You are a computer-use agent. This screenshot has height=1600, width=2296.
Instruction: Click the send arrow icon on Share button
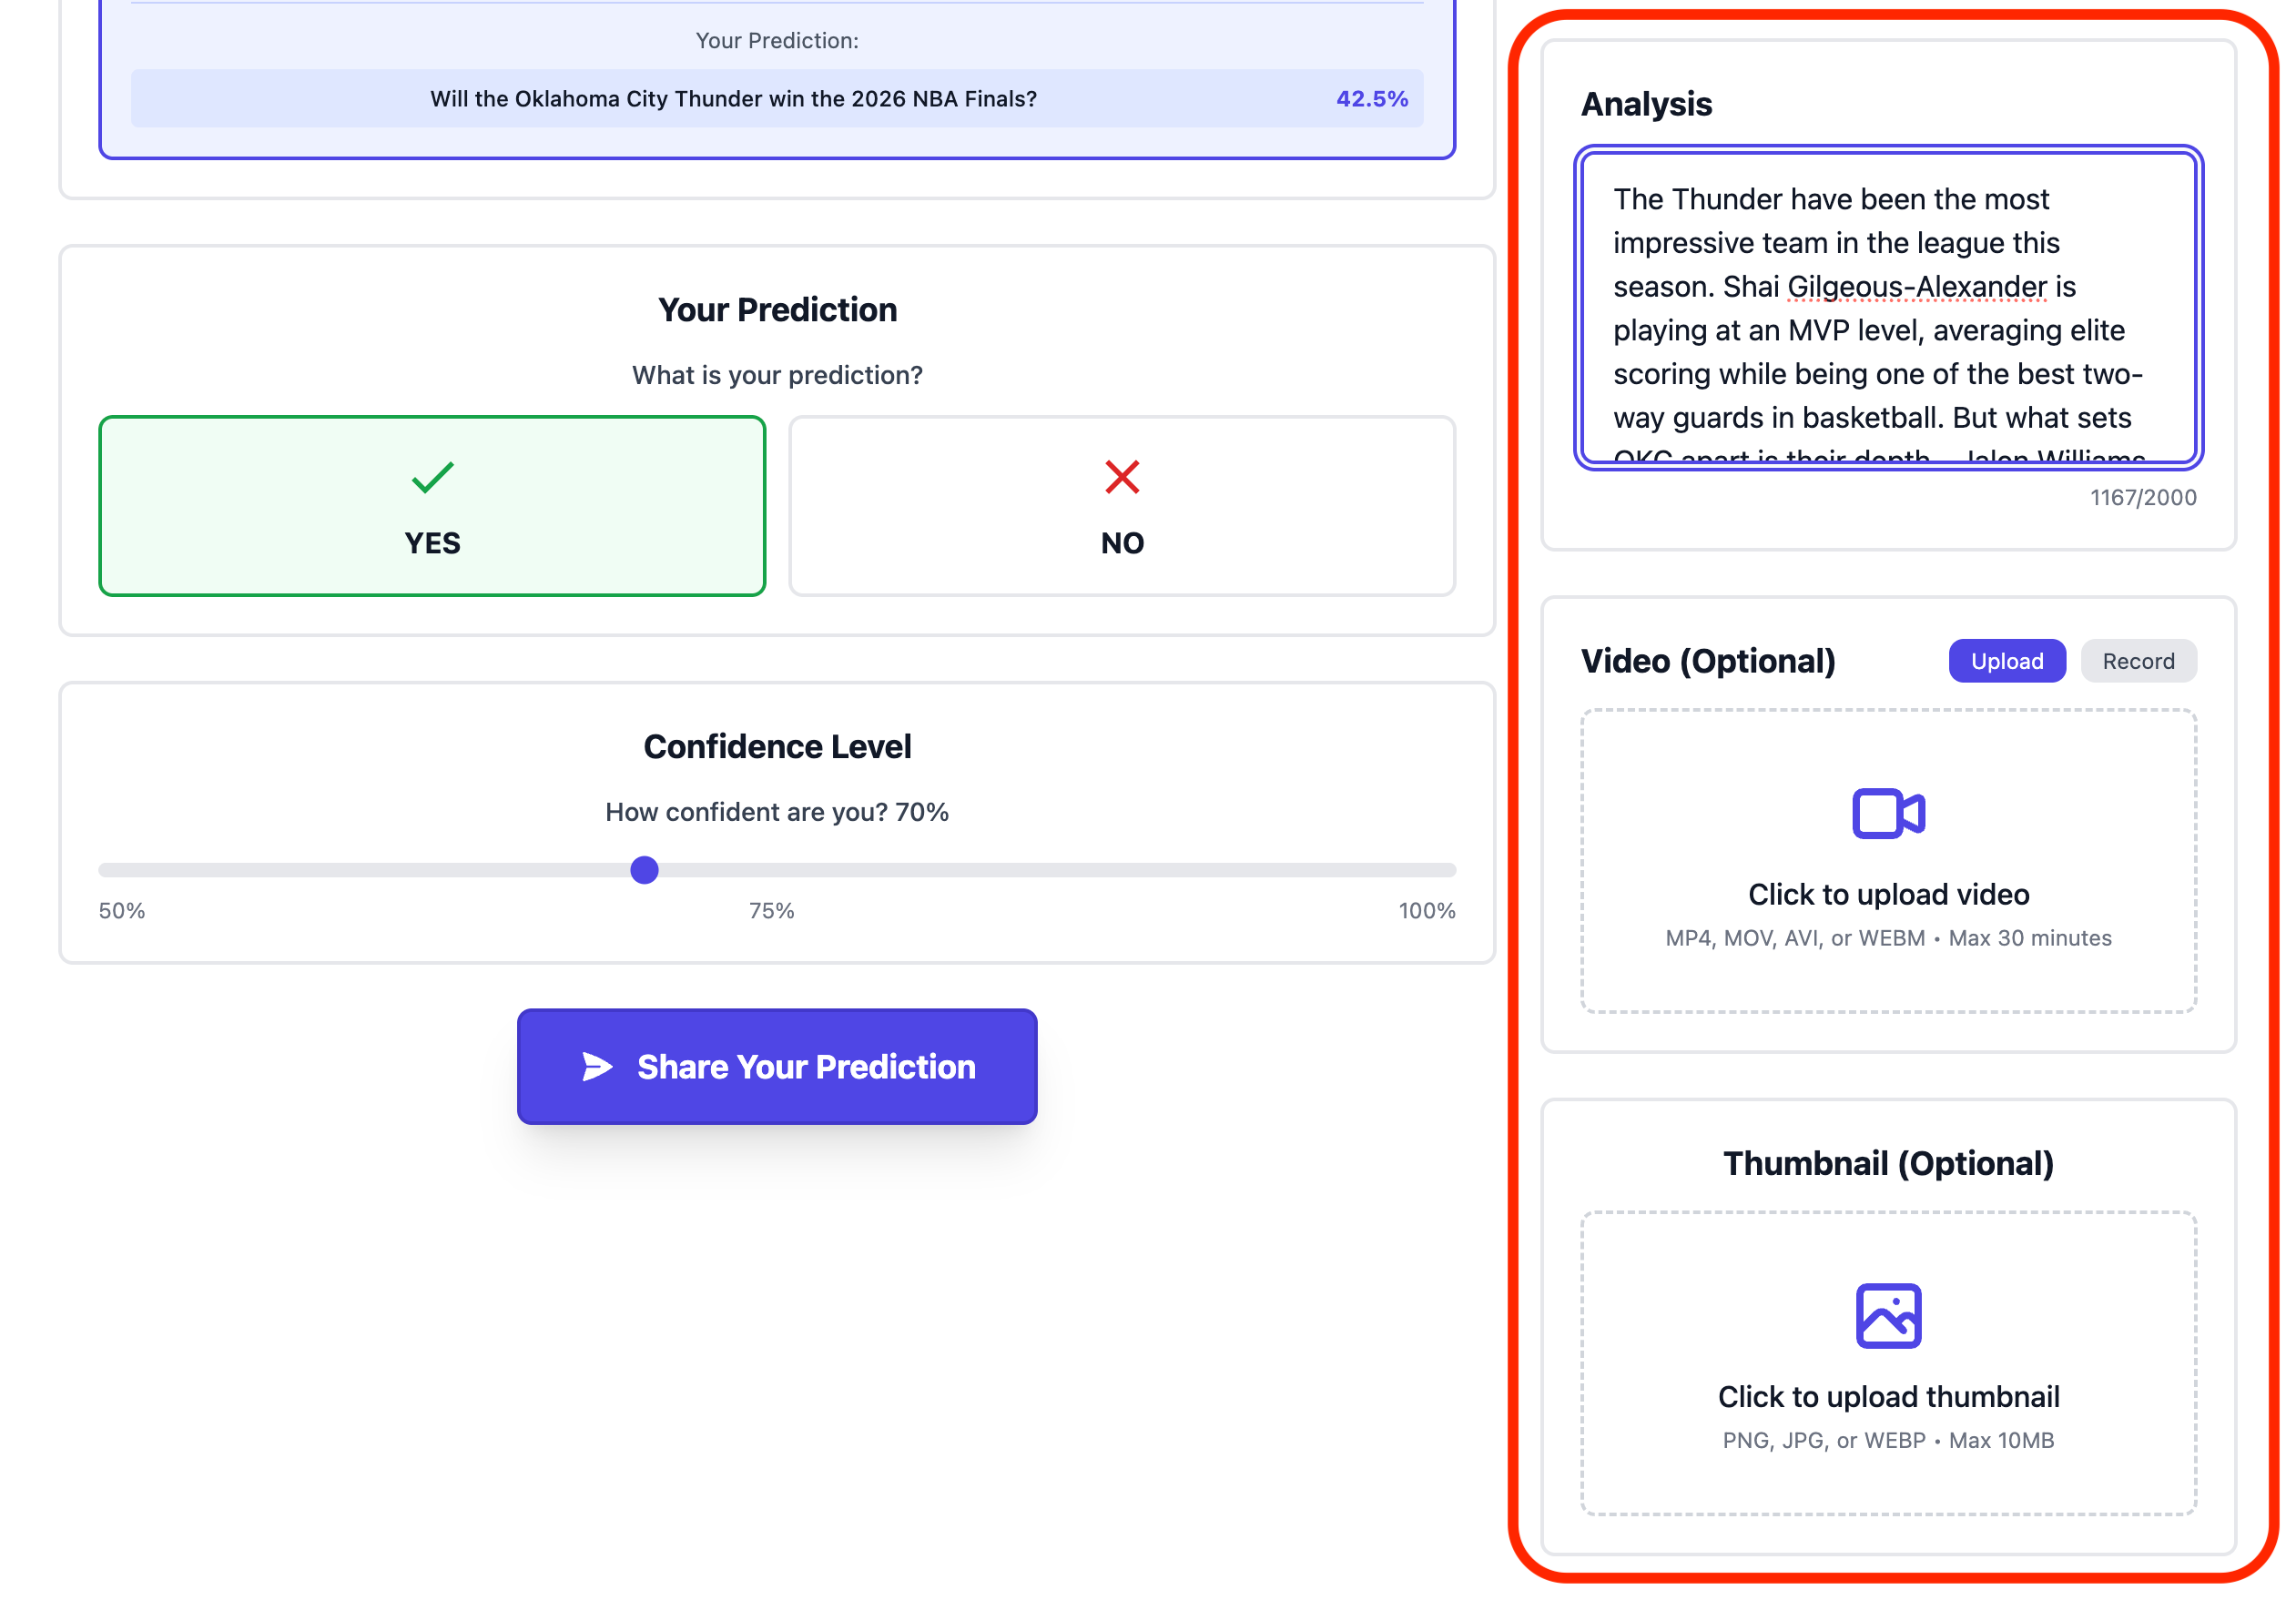point(597,1066)
